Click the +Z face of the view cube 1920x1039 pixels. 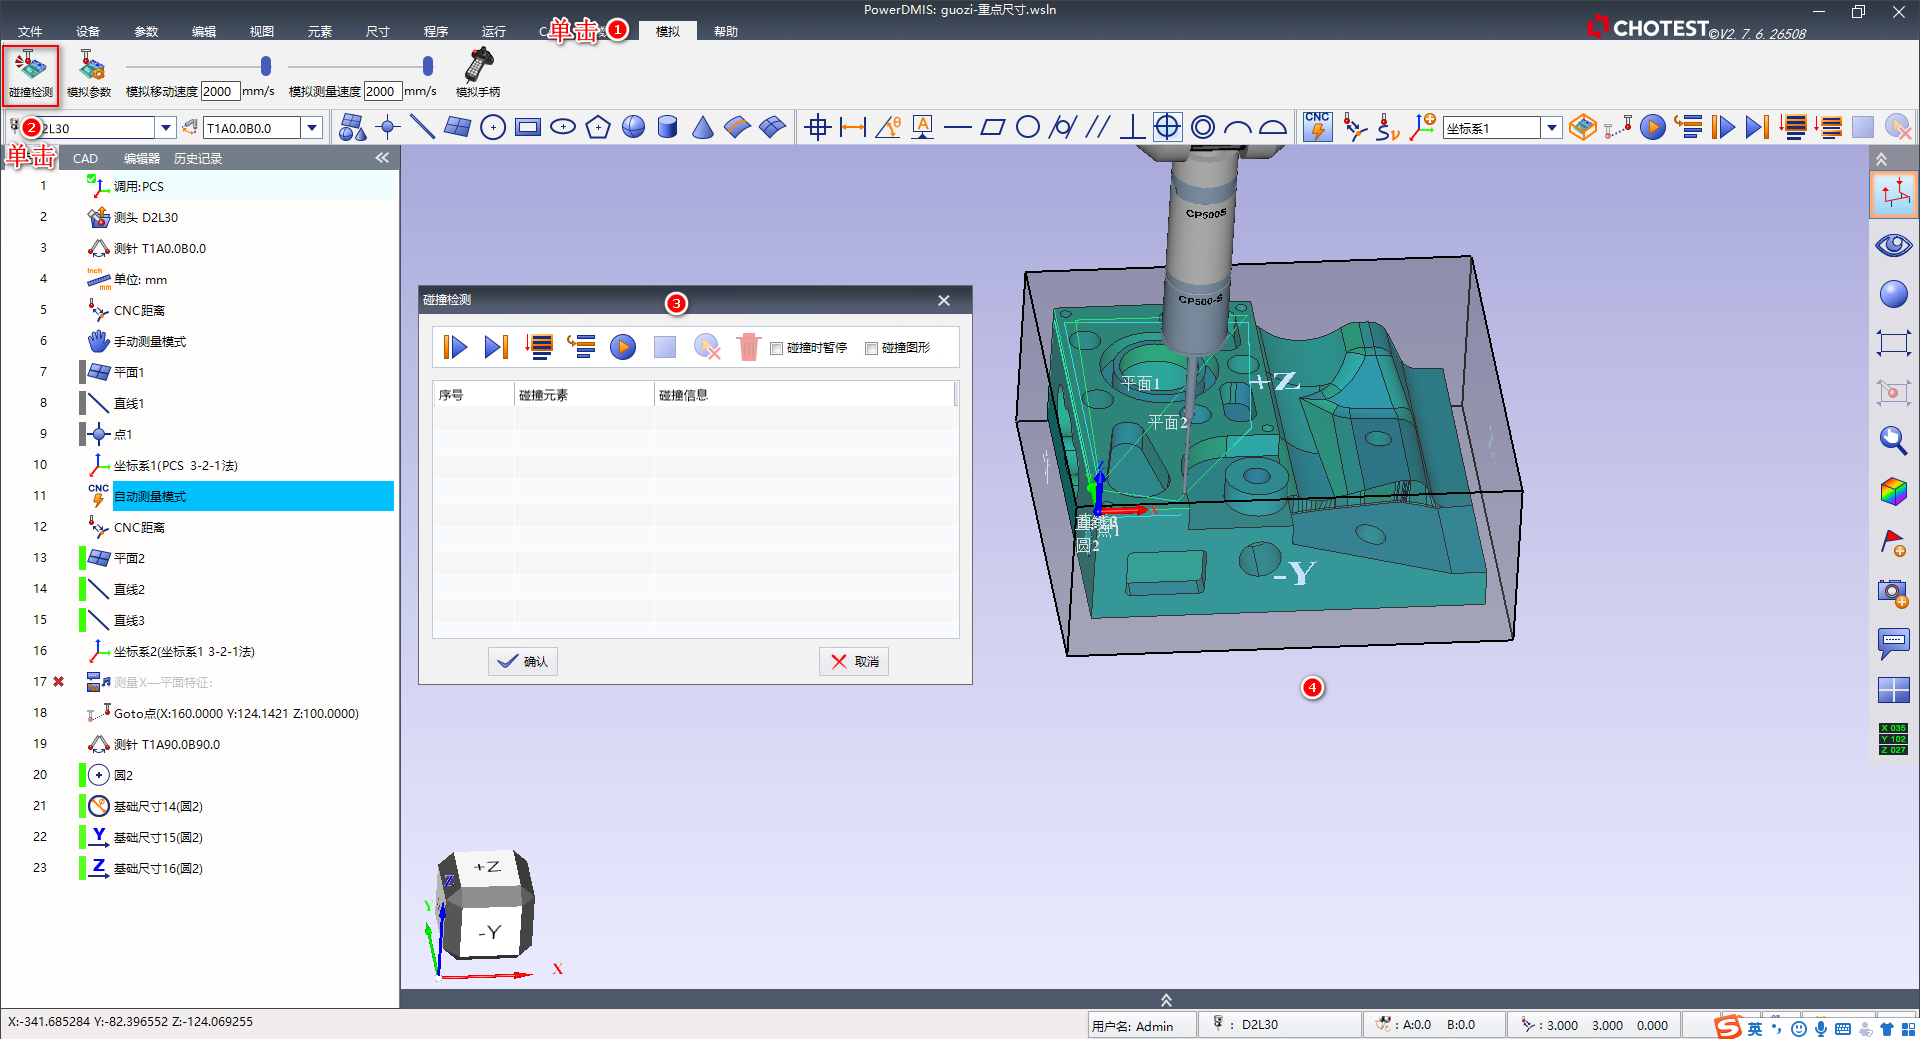489,868
